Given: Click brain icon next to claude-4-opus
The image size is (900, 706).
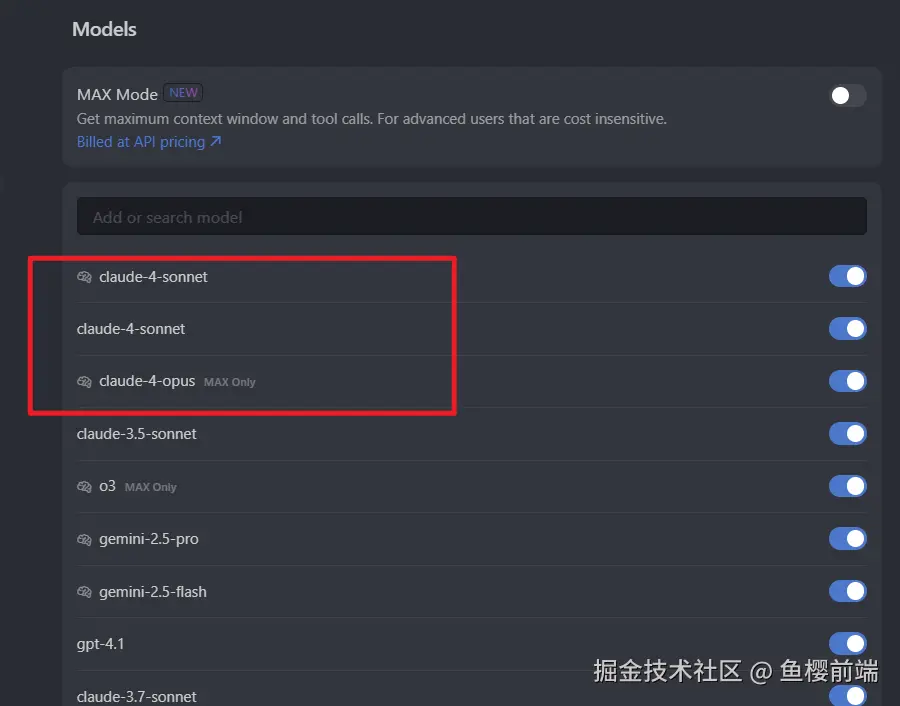Looking at the screenshot, I should click(x=84, y=382).
